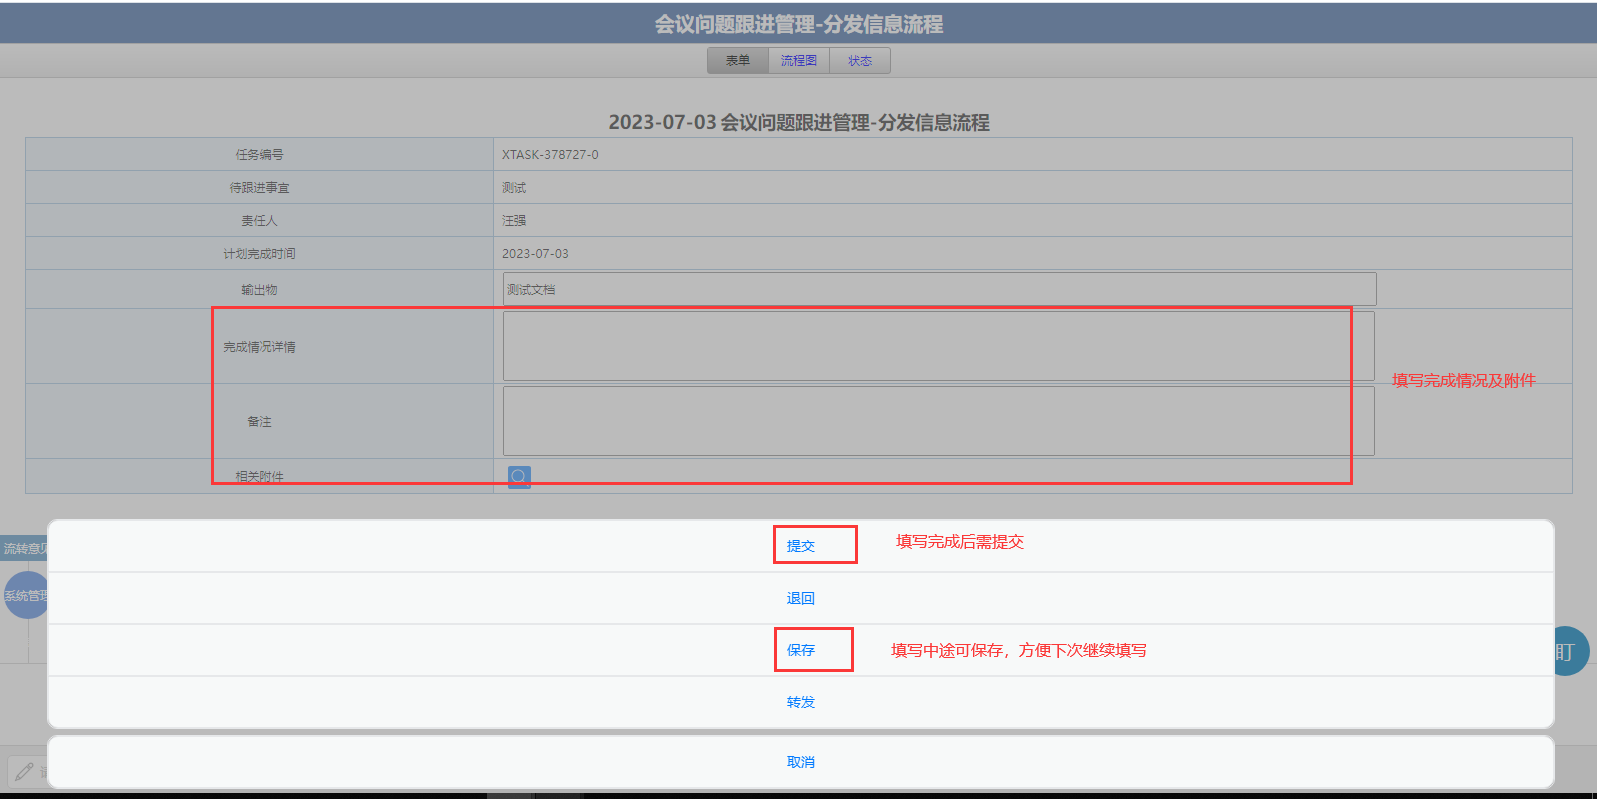The image size is (1597, 799).
Task: Select 退回 to return the task
Action: tap(801, 598)
